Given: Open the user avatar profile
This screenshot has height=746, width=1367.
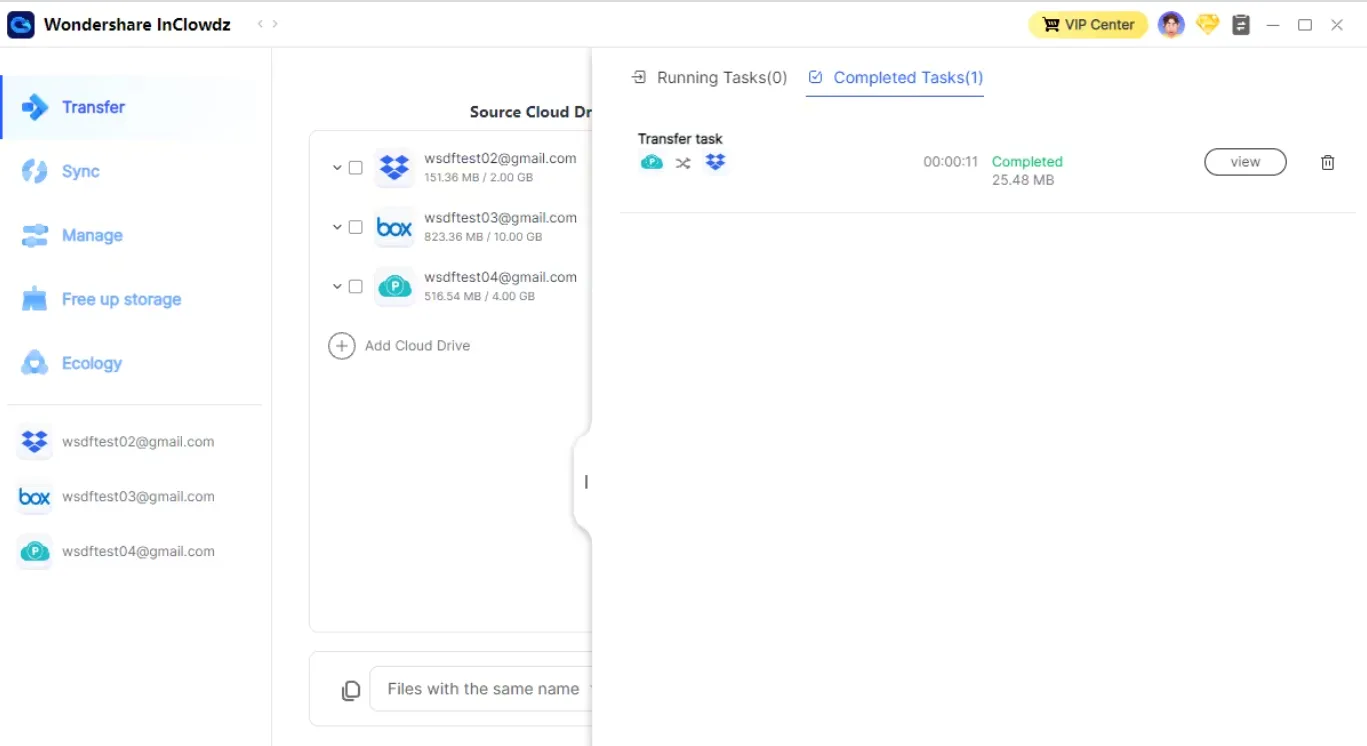Looking at the screenshot, I should tap(1171, 24).
